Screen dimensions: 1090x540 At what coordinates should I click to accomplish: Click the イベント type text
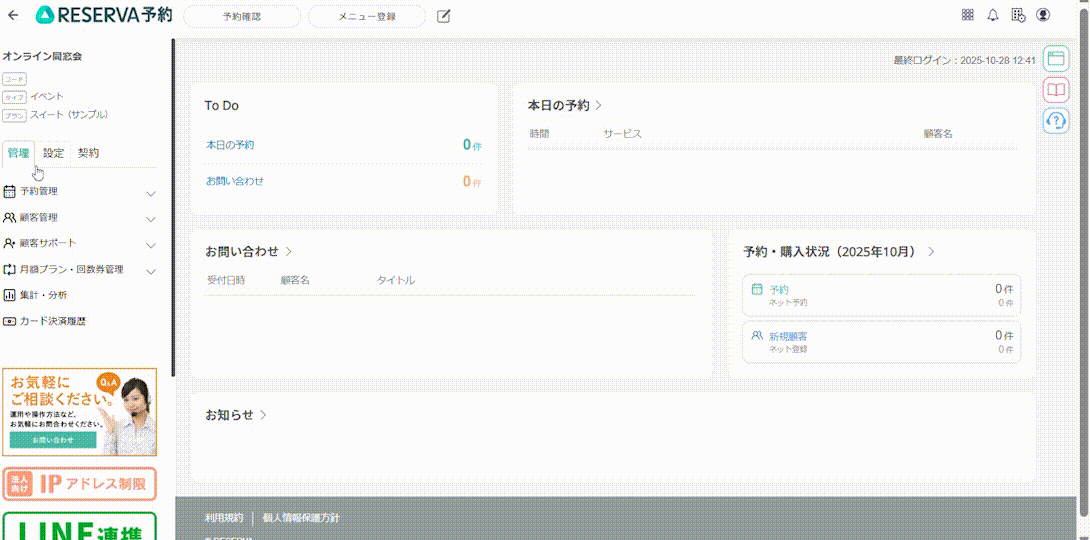click(x=47, y=97)
